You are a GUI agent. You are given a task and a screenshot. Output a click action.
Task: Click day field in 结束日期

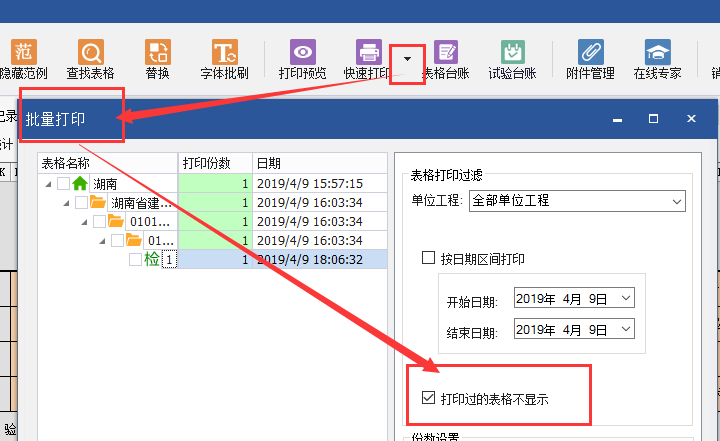pos(597,330)
